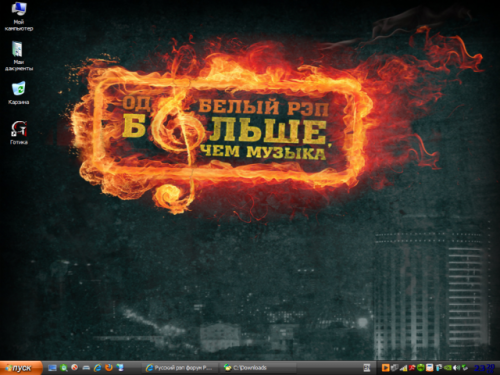The image size is (500, 375).
Task: Click the taskbar clock showing 23:20
Action: pyautogui.click(x=484, y=368)
